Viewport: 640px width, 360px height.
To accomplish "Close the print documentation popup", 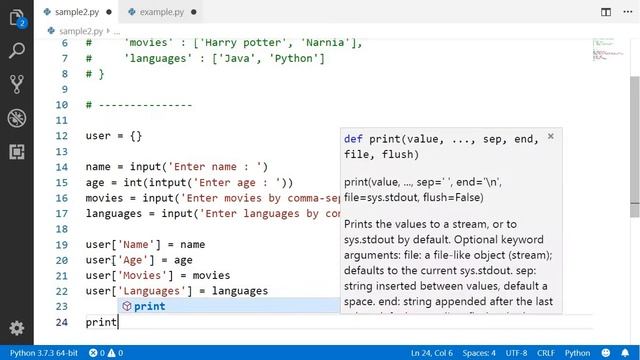I will click(x=551, y=136).
